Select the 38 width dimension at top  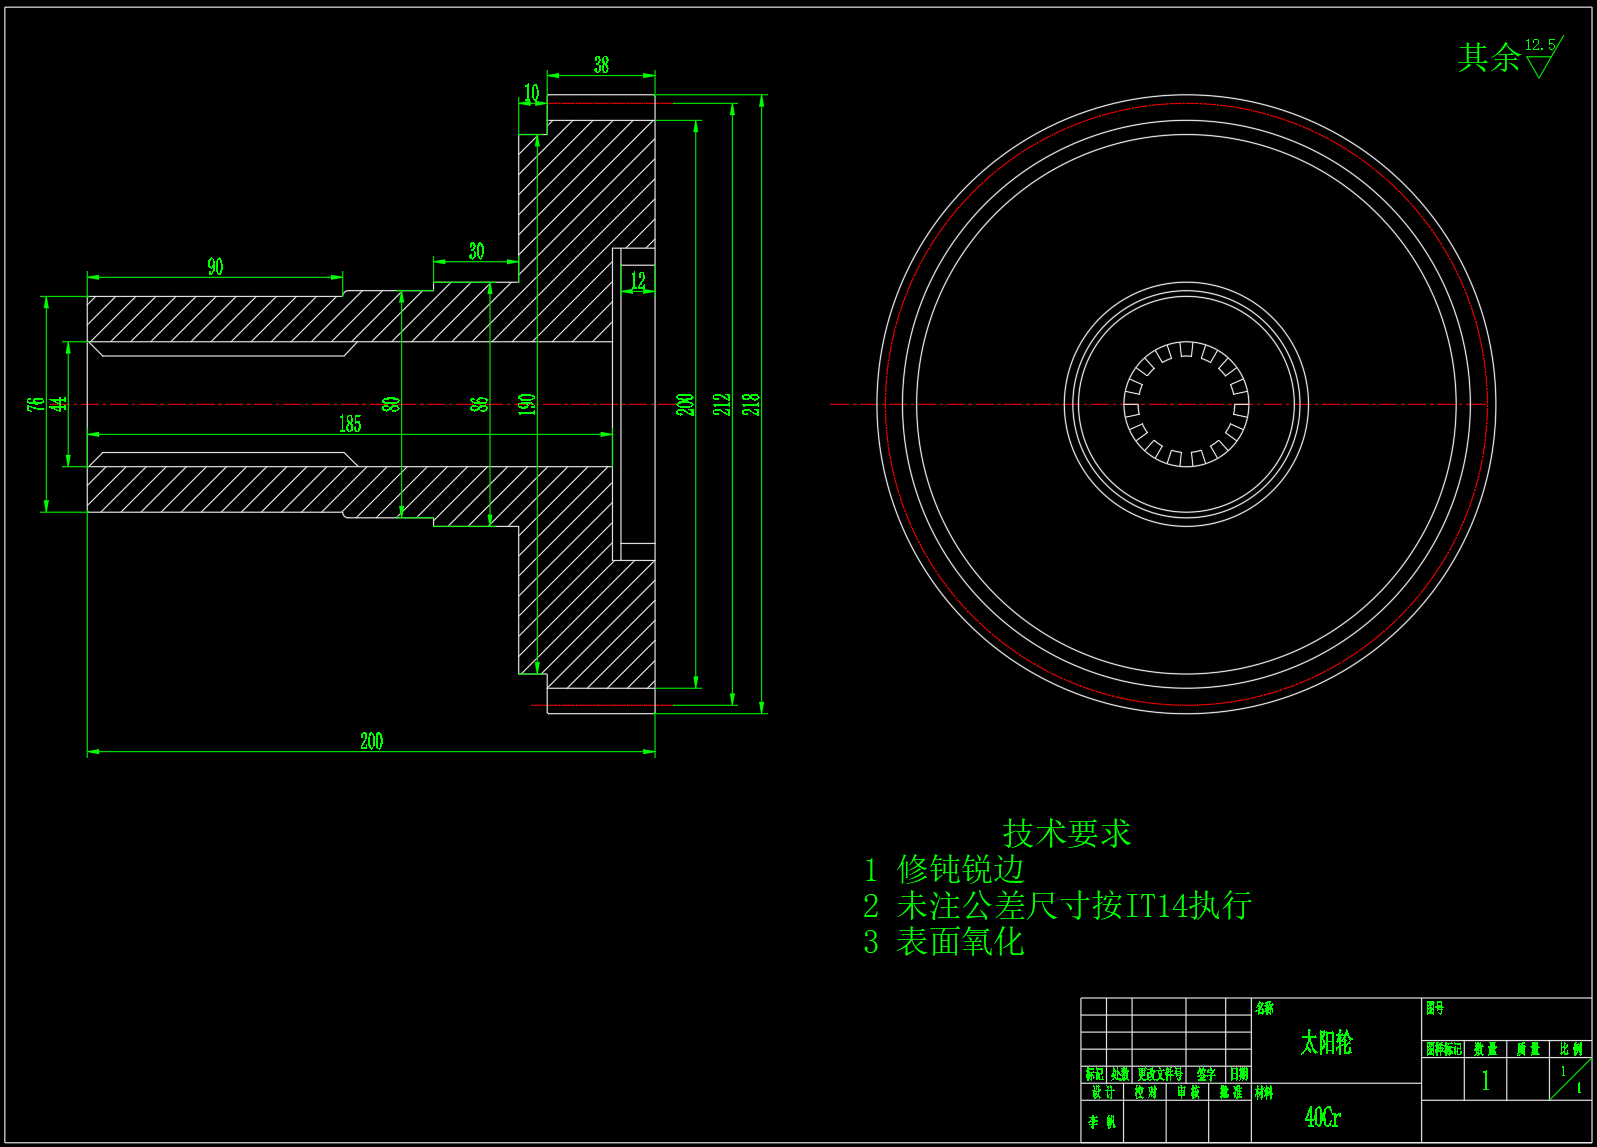[601, 65]
